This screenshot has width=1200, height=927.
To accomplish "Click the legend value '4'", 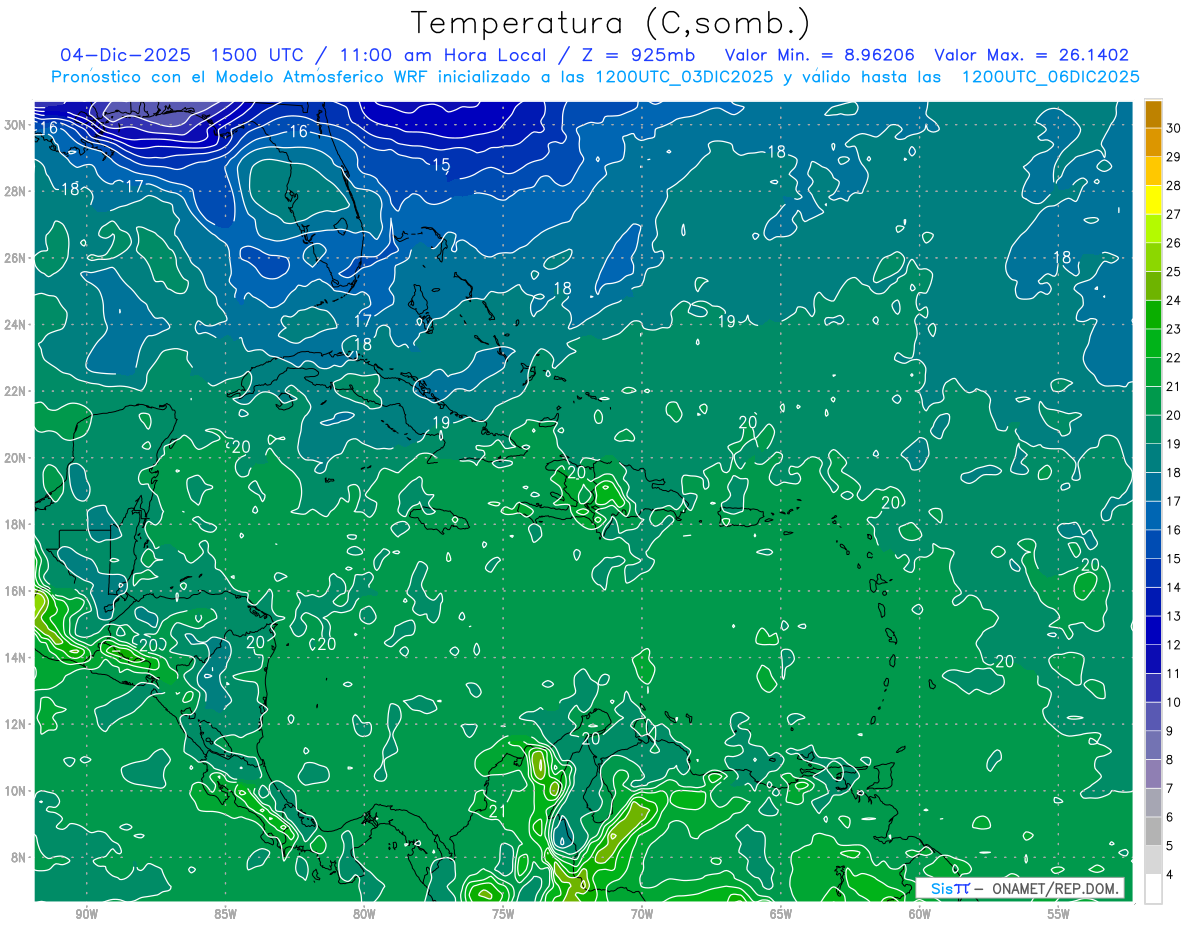I will pos(1169,875).
